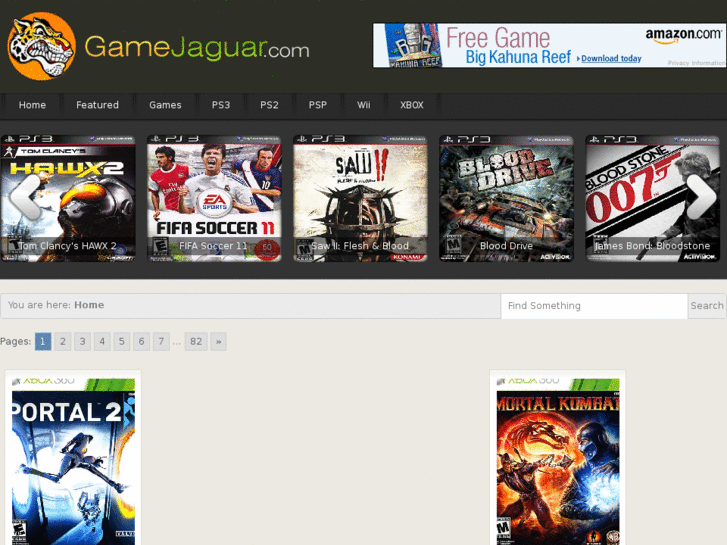
Task: Select the PS2 menu item
Action: click(x=269, y=105)
